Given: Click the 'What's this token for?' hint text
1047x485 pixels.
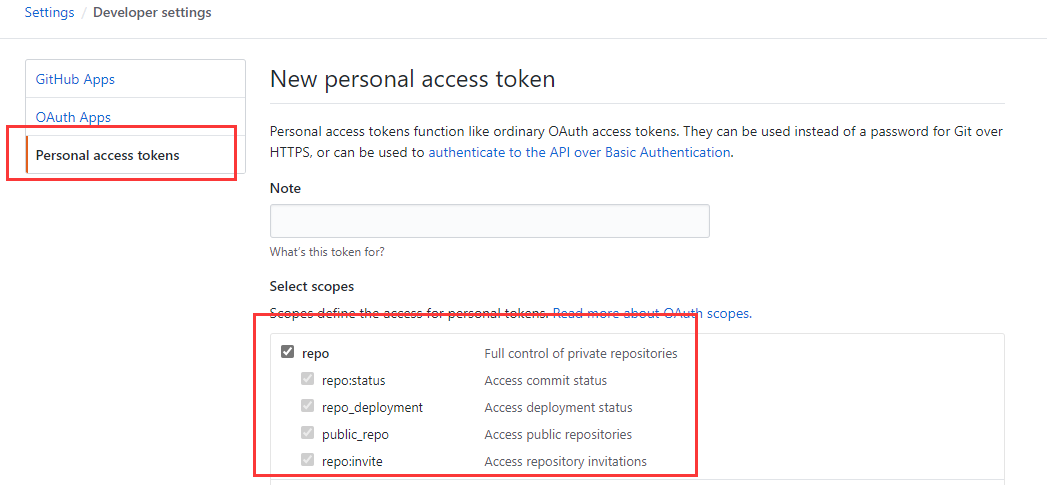Looking at the screenshot, I should click(327, 252).
